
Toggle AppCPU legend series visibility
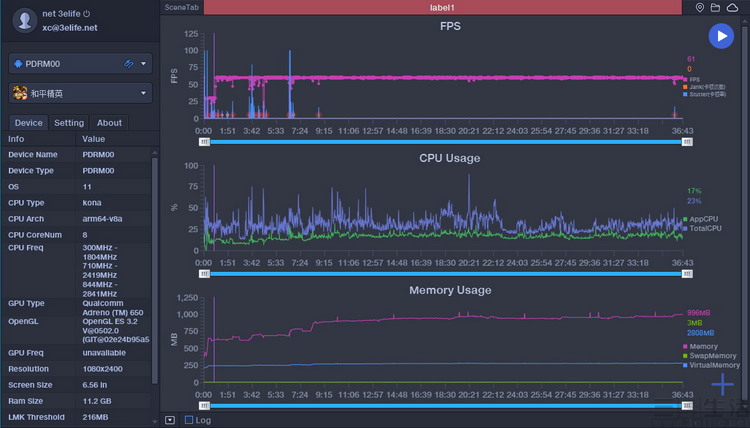(701, 219)
